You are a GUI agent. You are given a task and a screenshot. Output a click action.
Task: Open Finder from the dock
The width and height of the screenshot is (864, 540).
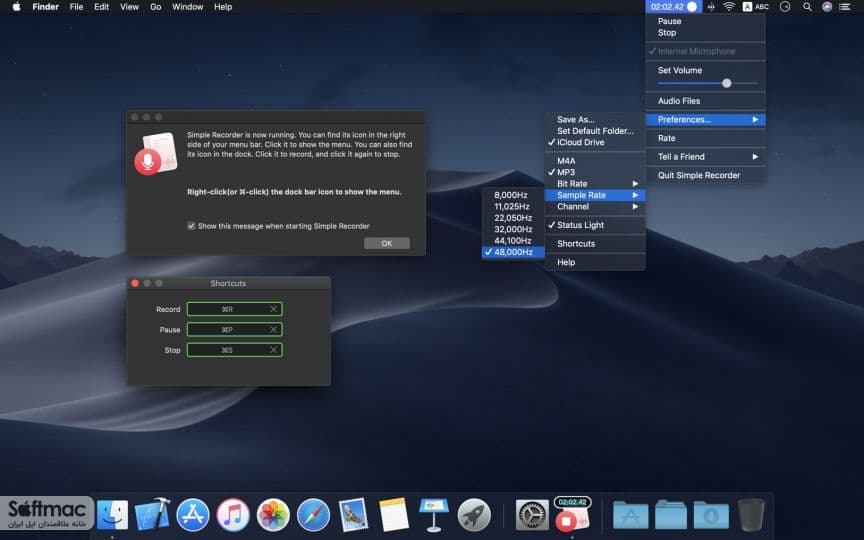click(112, 515)
